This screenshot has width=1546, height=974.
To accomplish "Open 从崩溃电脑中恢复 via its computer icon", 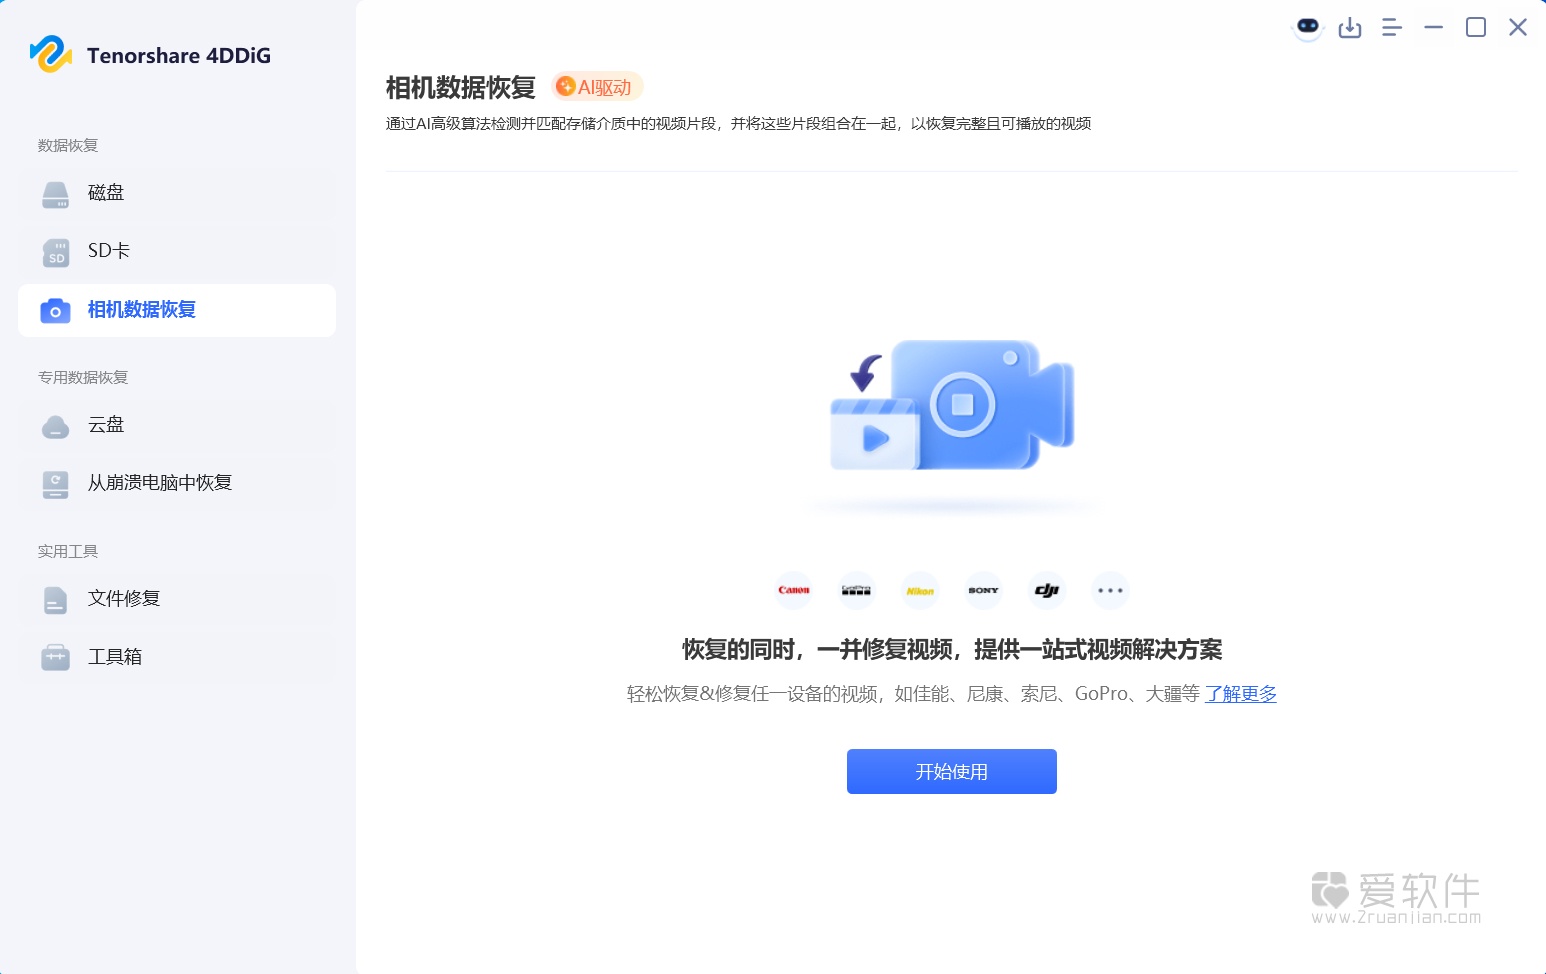I will click(54, 483).
